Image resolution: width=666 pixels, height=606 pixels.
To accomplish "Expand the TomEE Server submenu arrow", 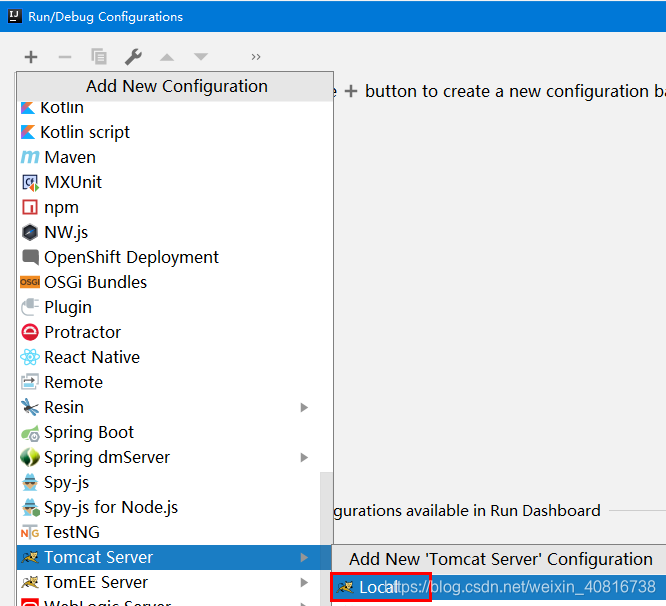I will pos(304,582).
